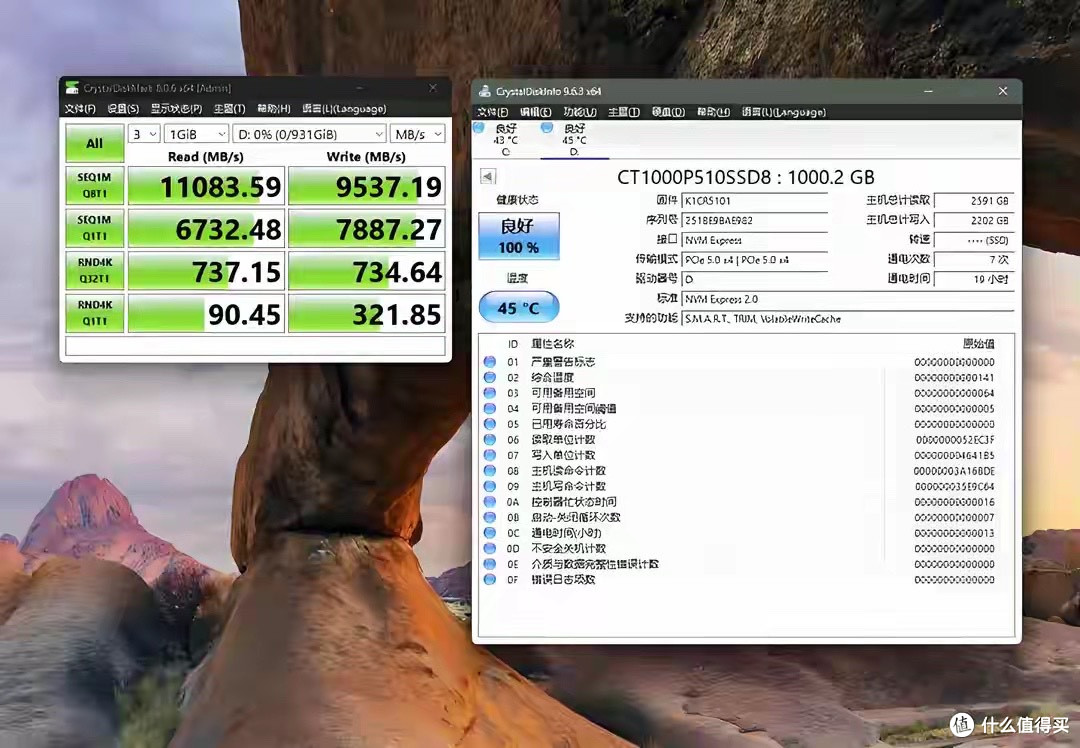The width and height of the screenshot is (1080, 748).
Task: Click the 固件 firmware field
Action: [754, 200]
